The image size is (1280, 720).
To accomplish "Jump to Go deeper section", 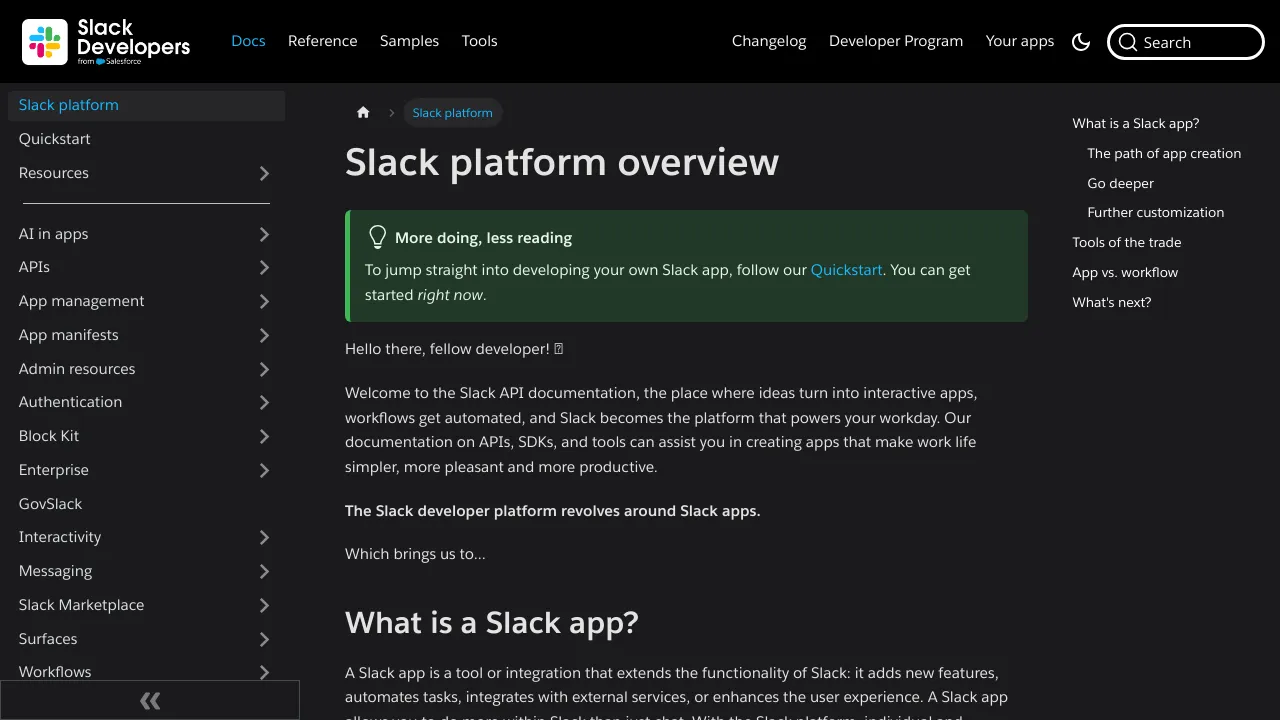I will pyautogui.click(x=1121, y=184).
